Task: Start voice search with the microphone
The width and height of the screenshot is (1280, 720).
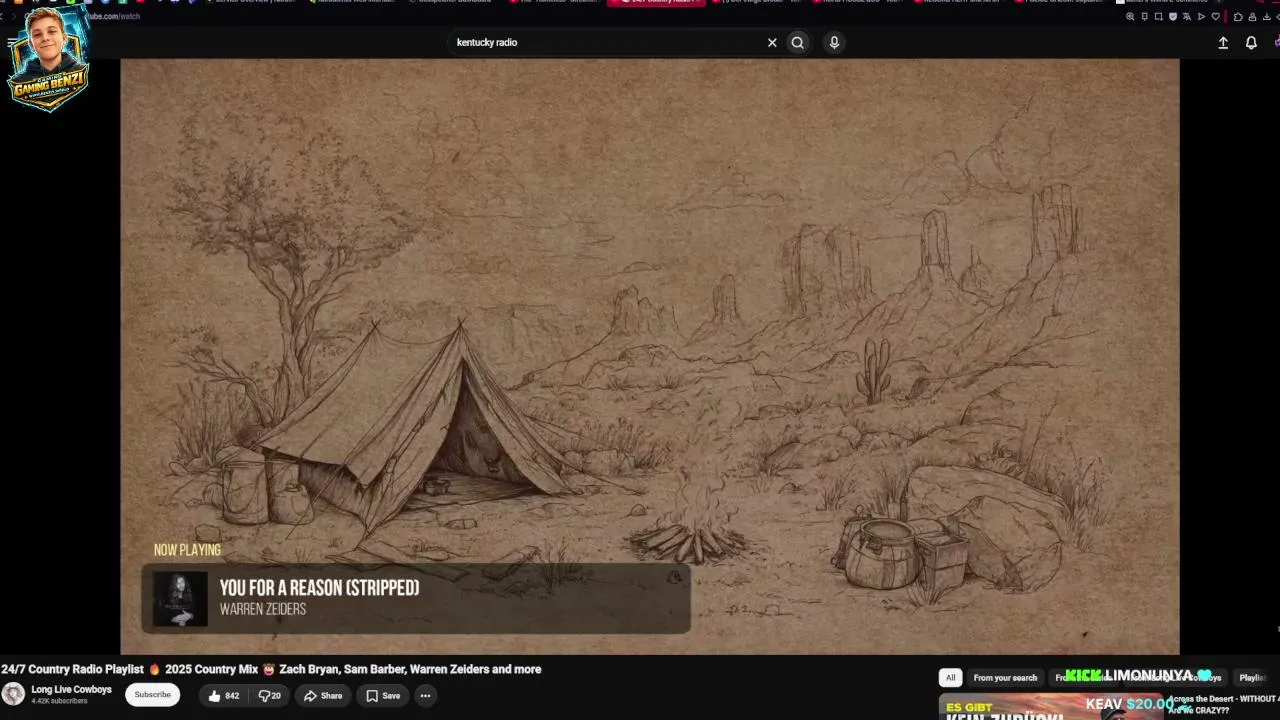Action: point(834,42)
